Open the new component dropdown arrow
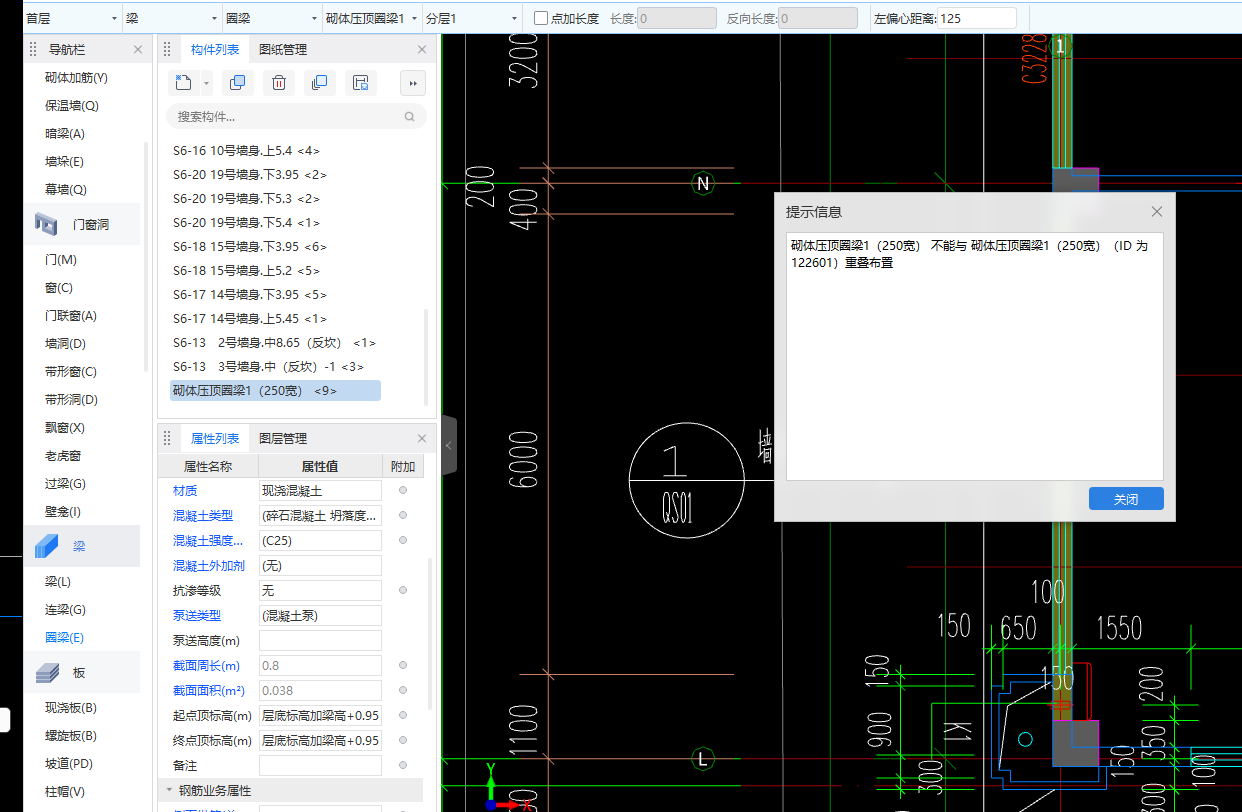 (206, 83)
